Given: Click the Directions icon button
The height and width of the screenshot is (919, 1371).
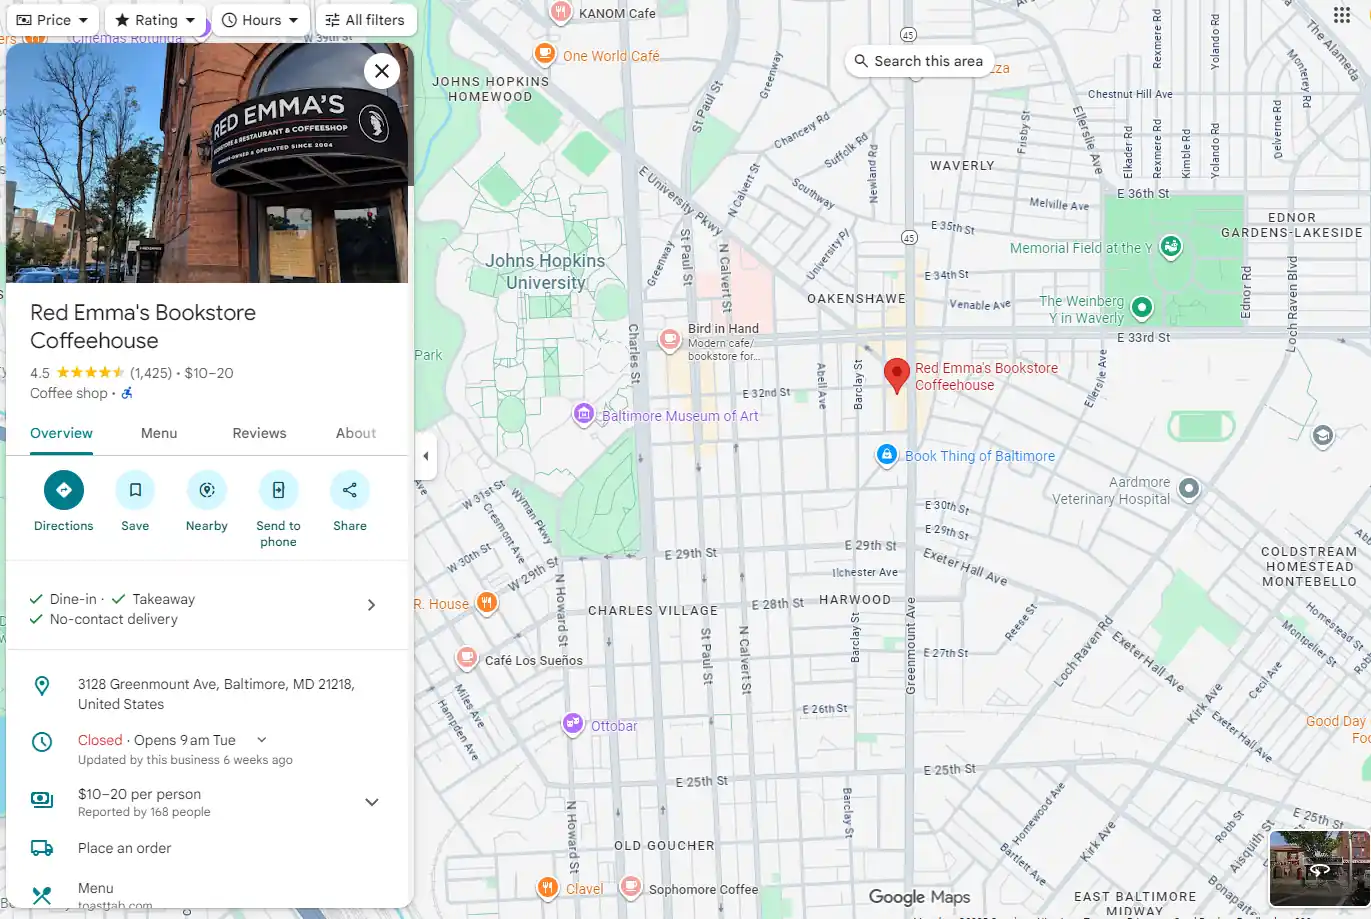Looking at the screenshot, I should click(64, 490).
